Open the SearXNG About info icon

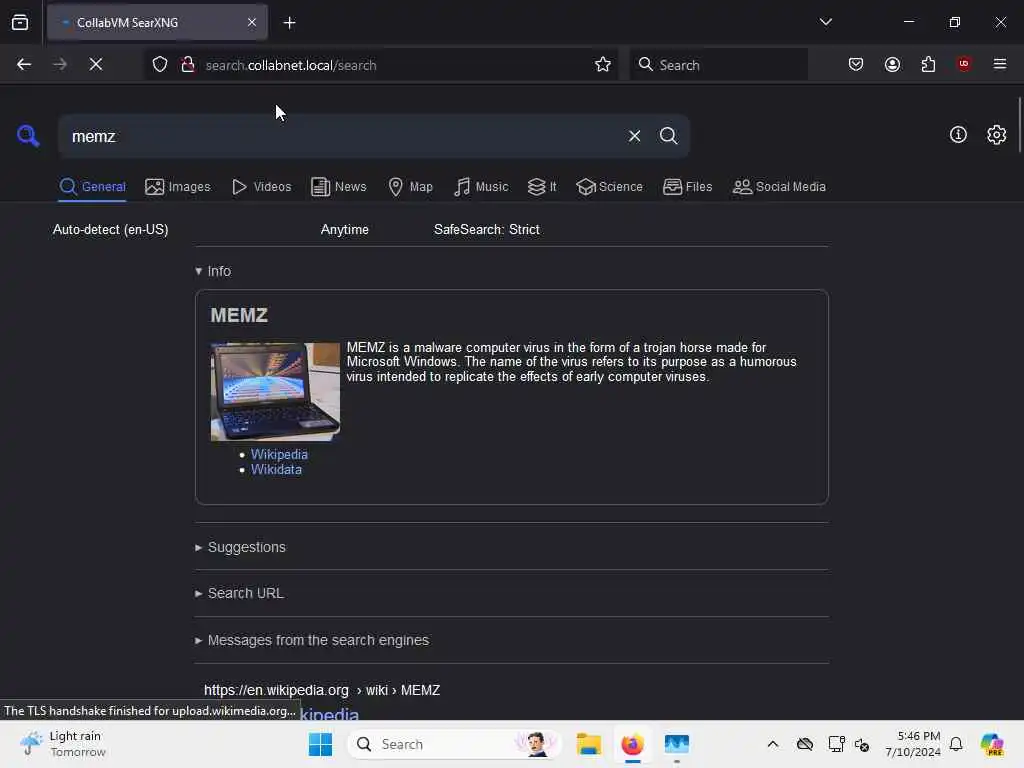pyautogui.click(x=958, y=135)
